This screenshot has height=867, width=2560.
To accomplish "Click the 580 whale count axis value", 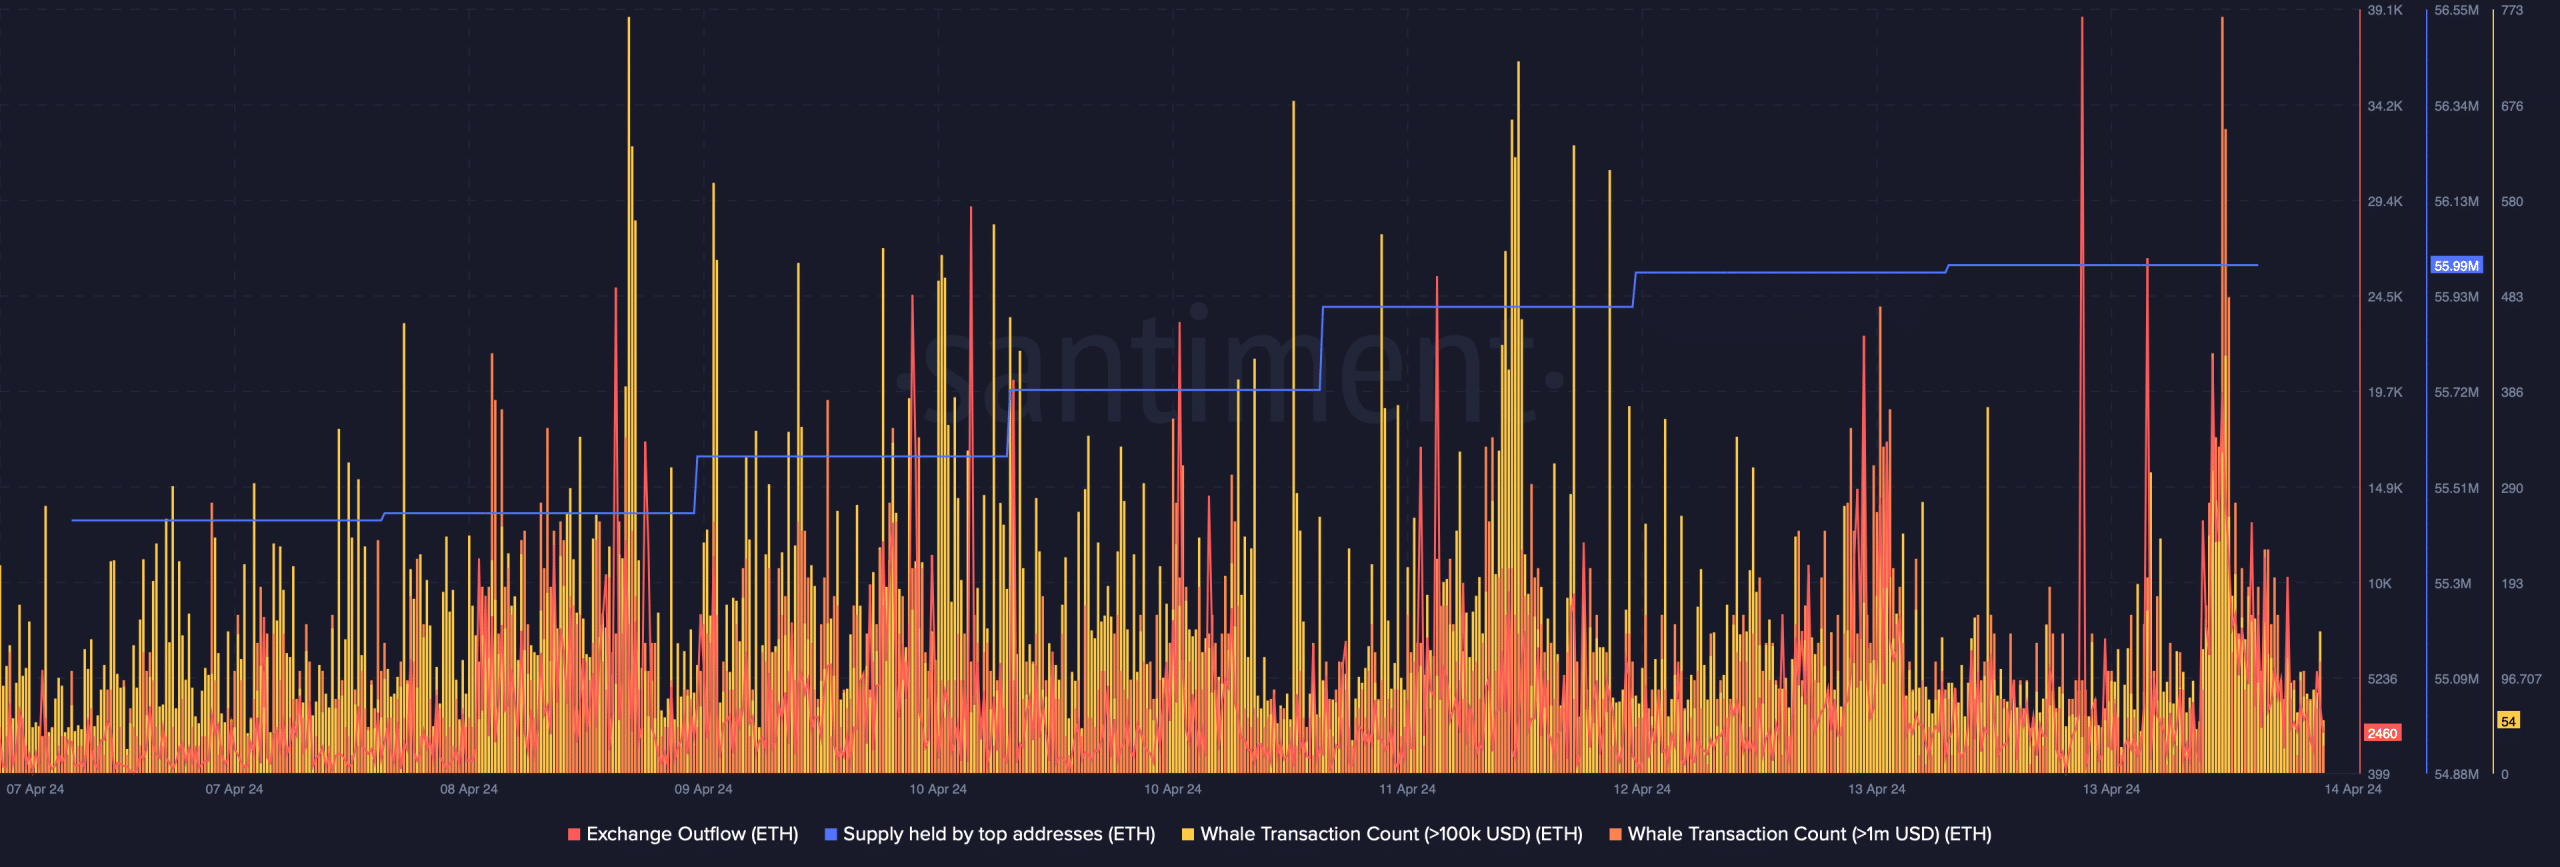I will (x=2512, y=201).
